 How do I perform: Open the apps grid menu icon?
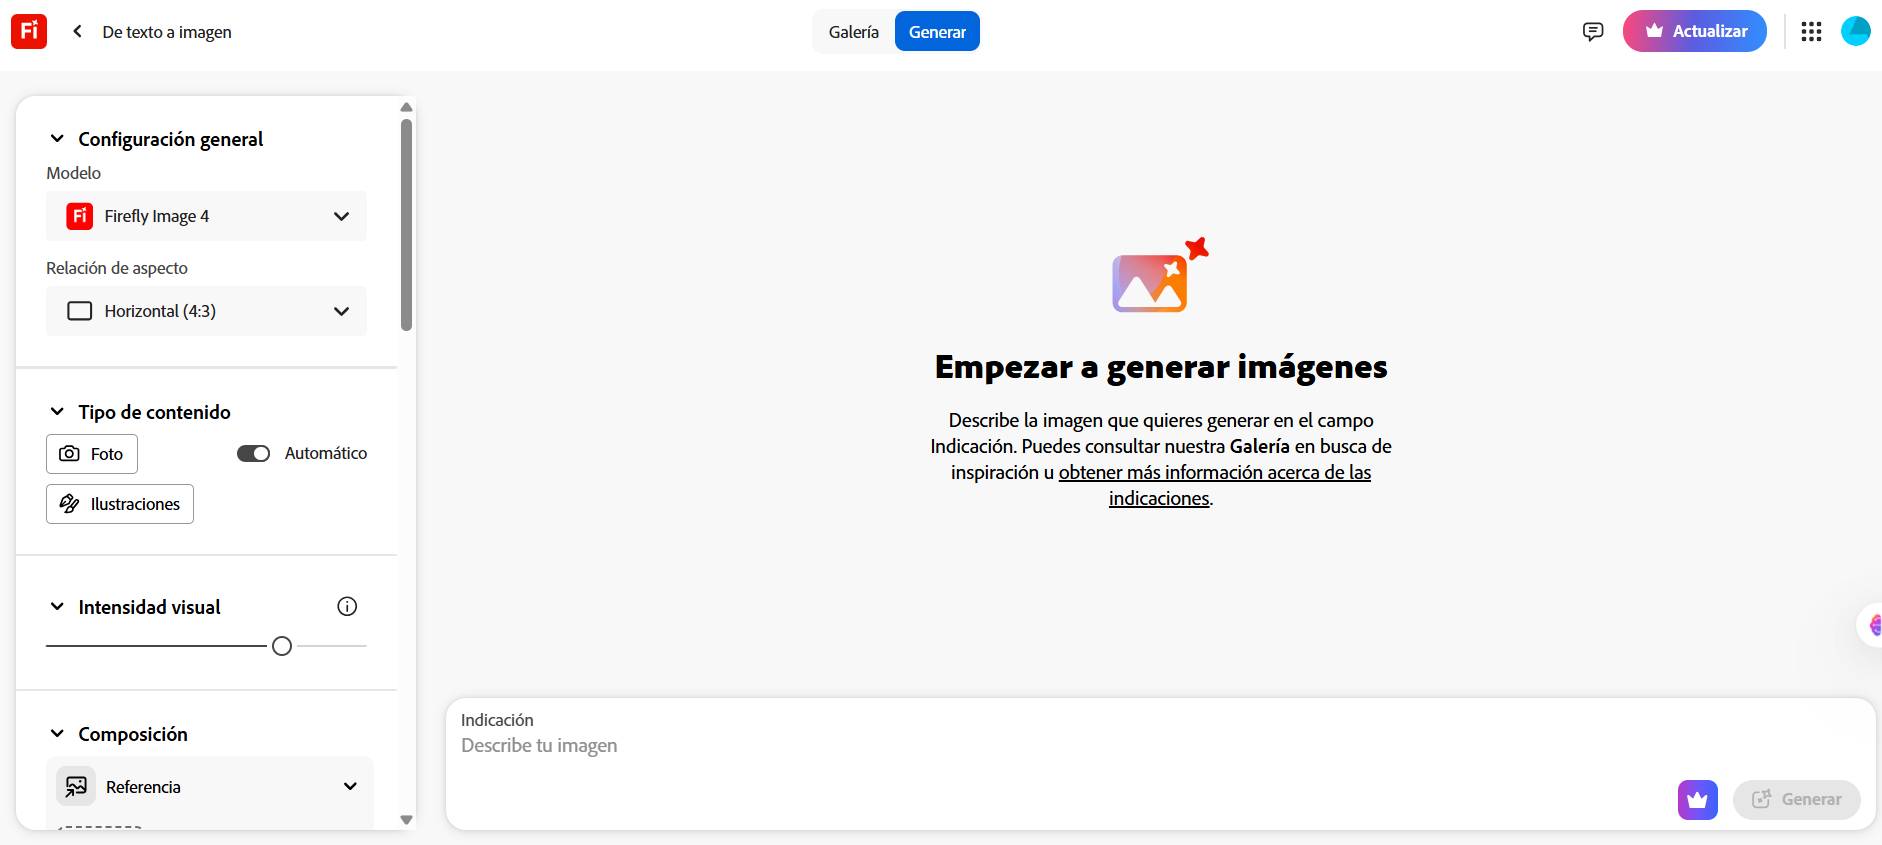1811,32
